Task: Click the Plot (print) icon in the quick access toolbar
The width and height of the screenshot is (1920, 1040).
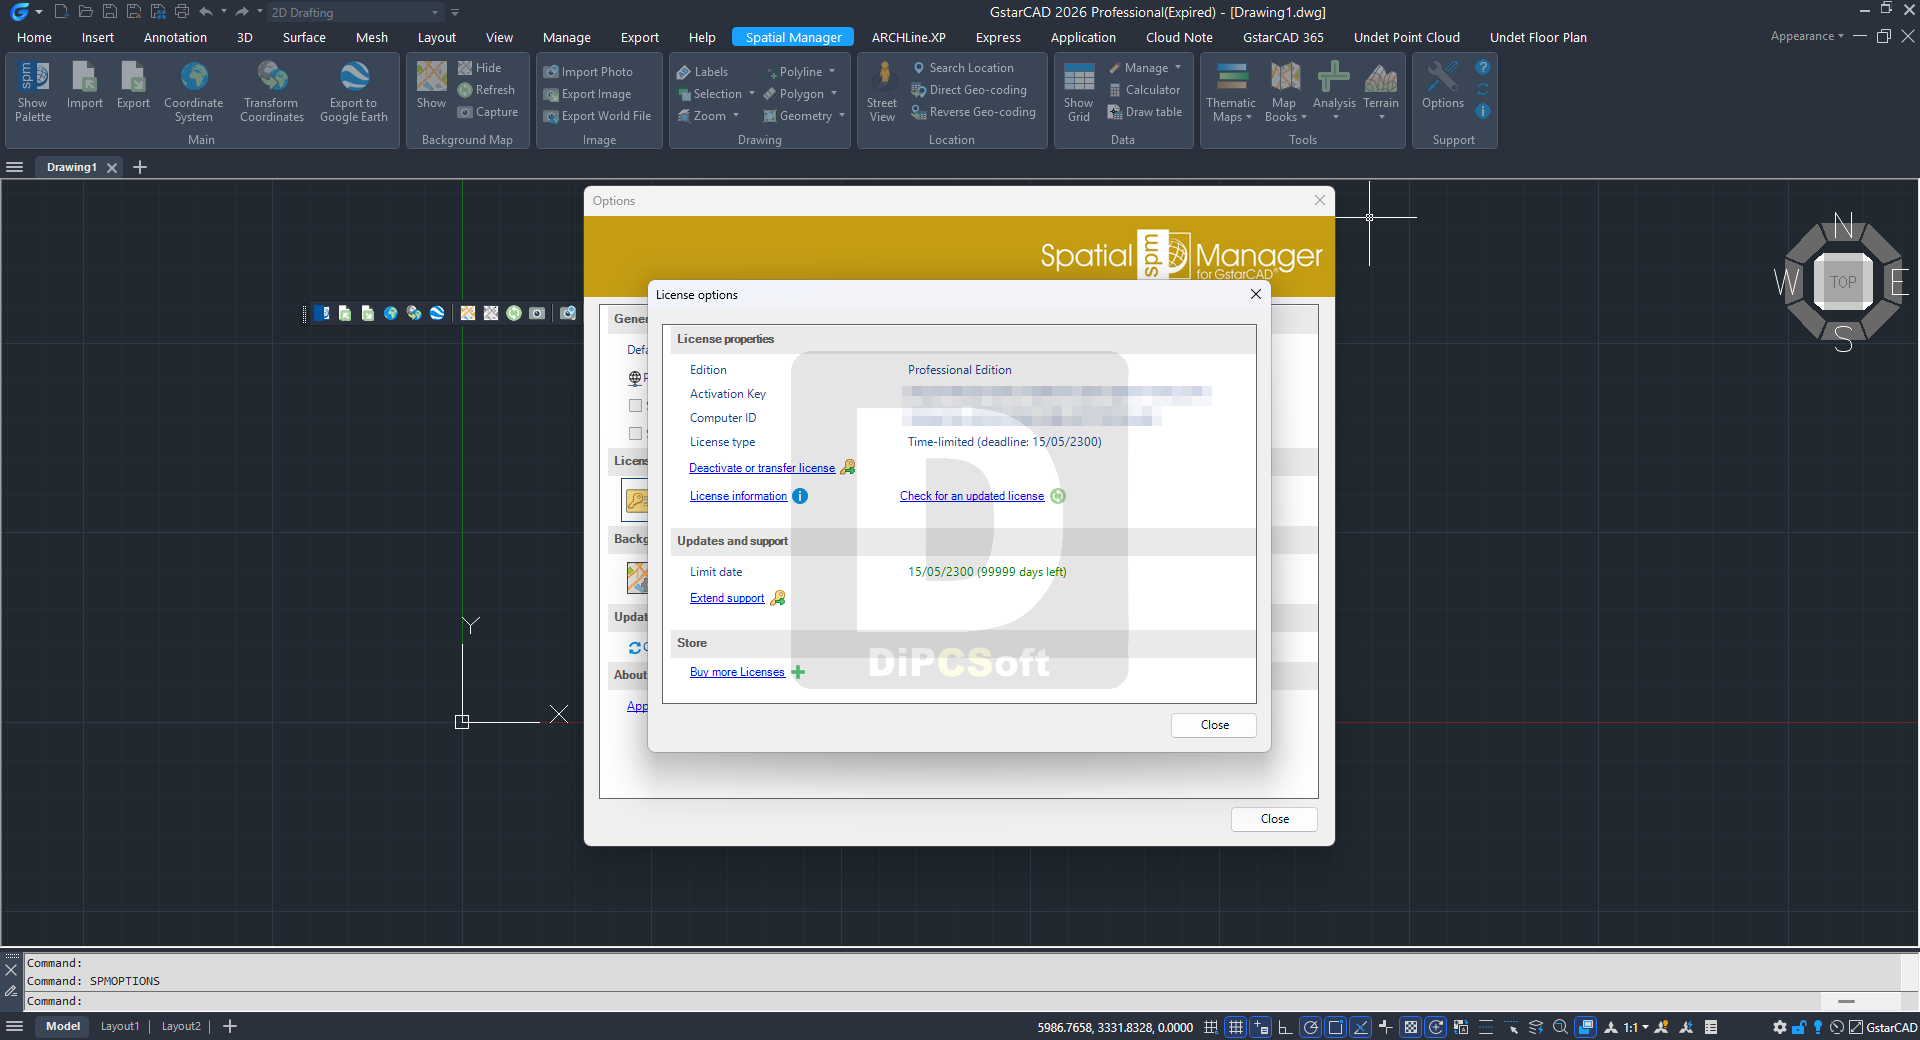Action: (x=182, y=12)
